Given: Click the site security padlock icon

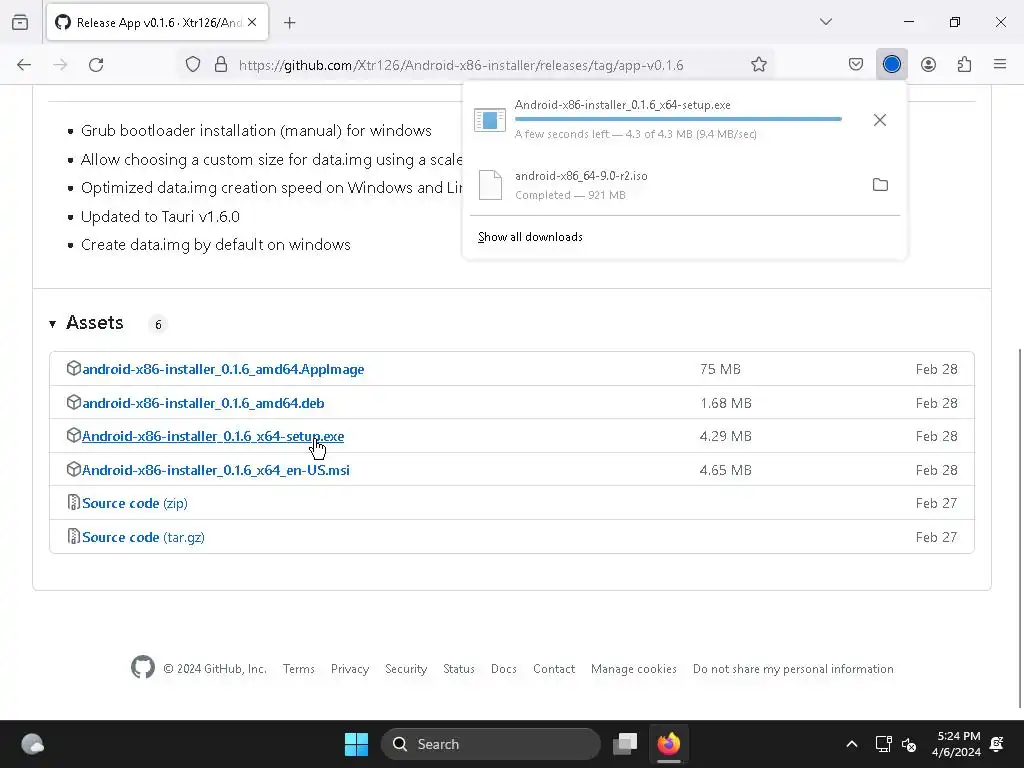Looking at the screenshot, I should point(221,65).
